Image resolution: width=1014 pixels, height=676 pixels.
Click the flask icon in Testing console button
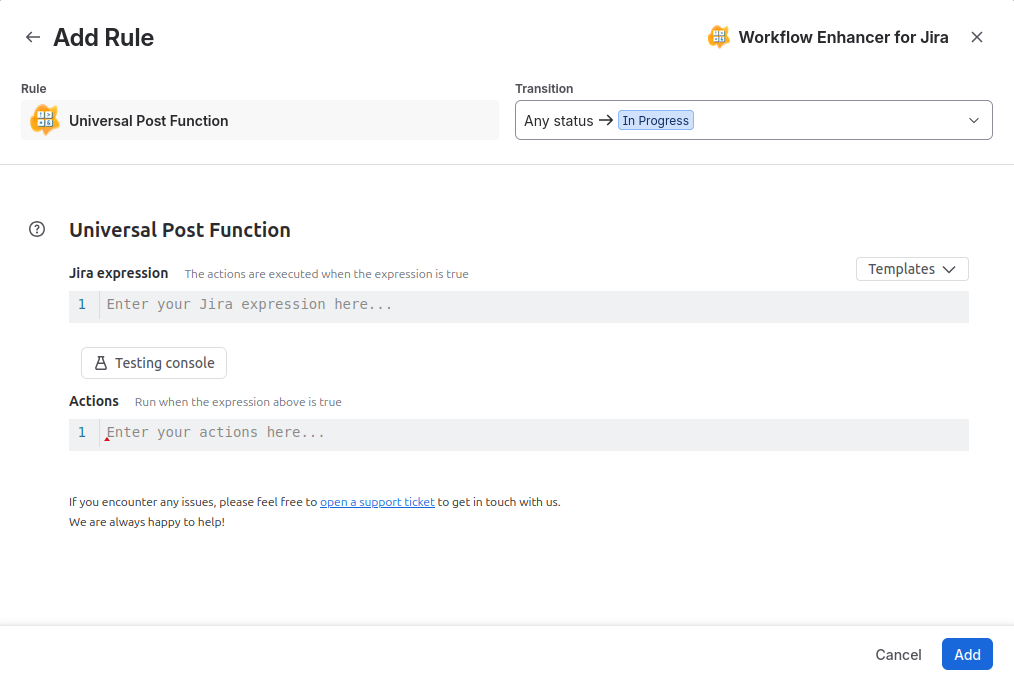[x=101, y=363]
